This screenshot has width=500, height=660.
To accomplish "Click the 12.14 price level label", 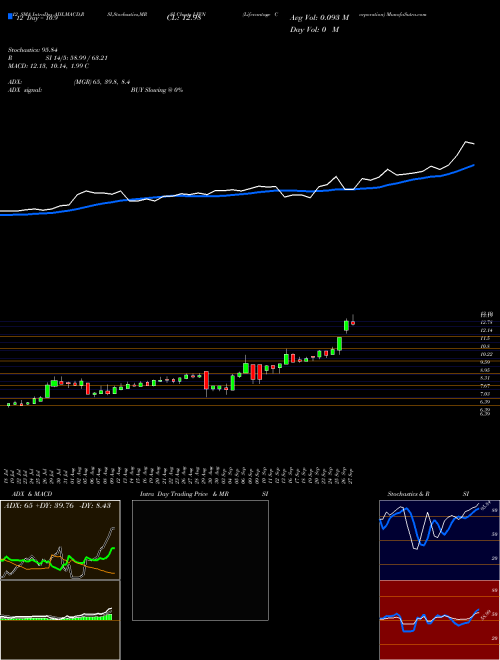I will 486,330.
